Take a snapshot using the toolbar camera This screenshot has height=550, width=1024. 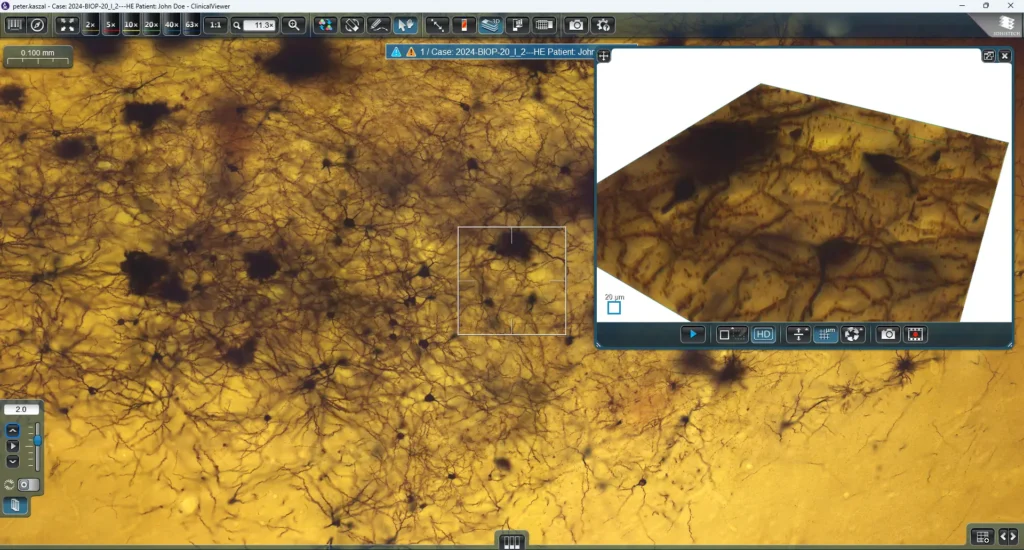(x=576, y=25)
